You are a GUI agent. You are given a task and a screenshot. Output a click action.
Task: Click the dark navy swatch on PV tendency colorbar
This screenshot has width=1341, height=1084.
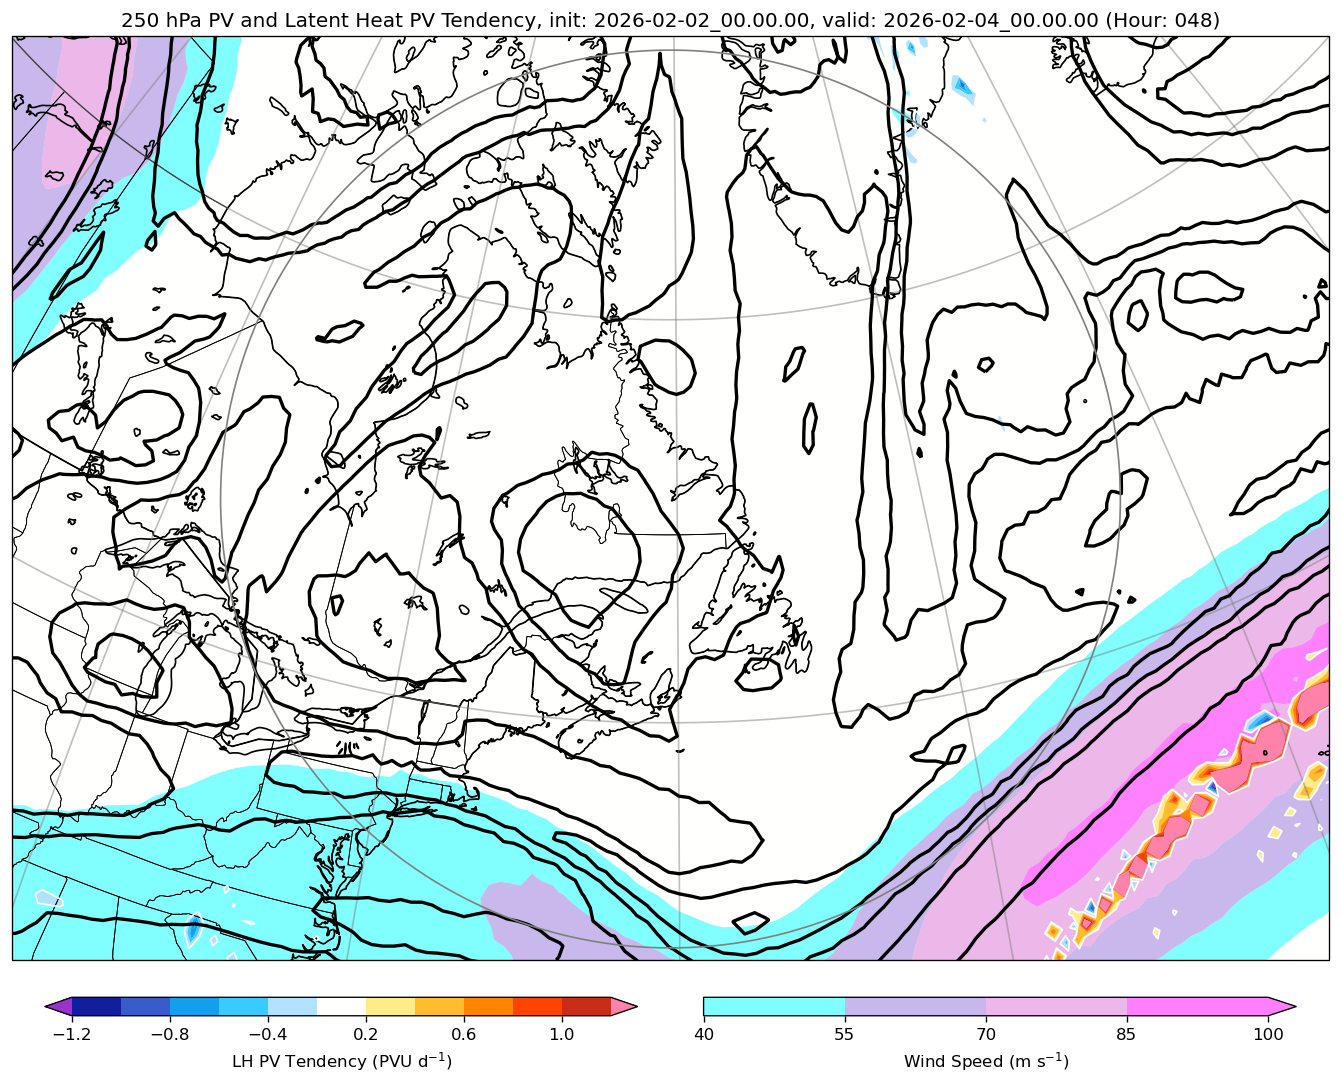(96, 1006)
